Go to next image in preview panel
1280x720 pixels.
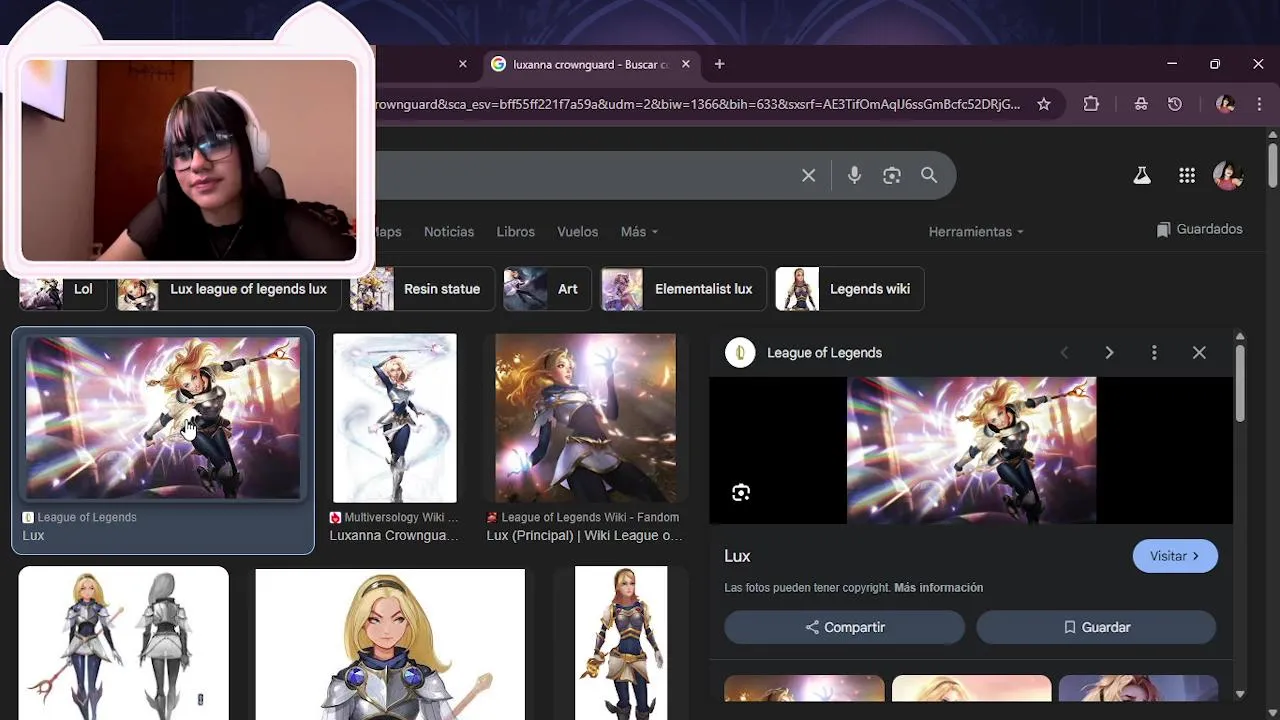coord(1109,353)
